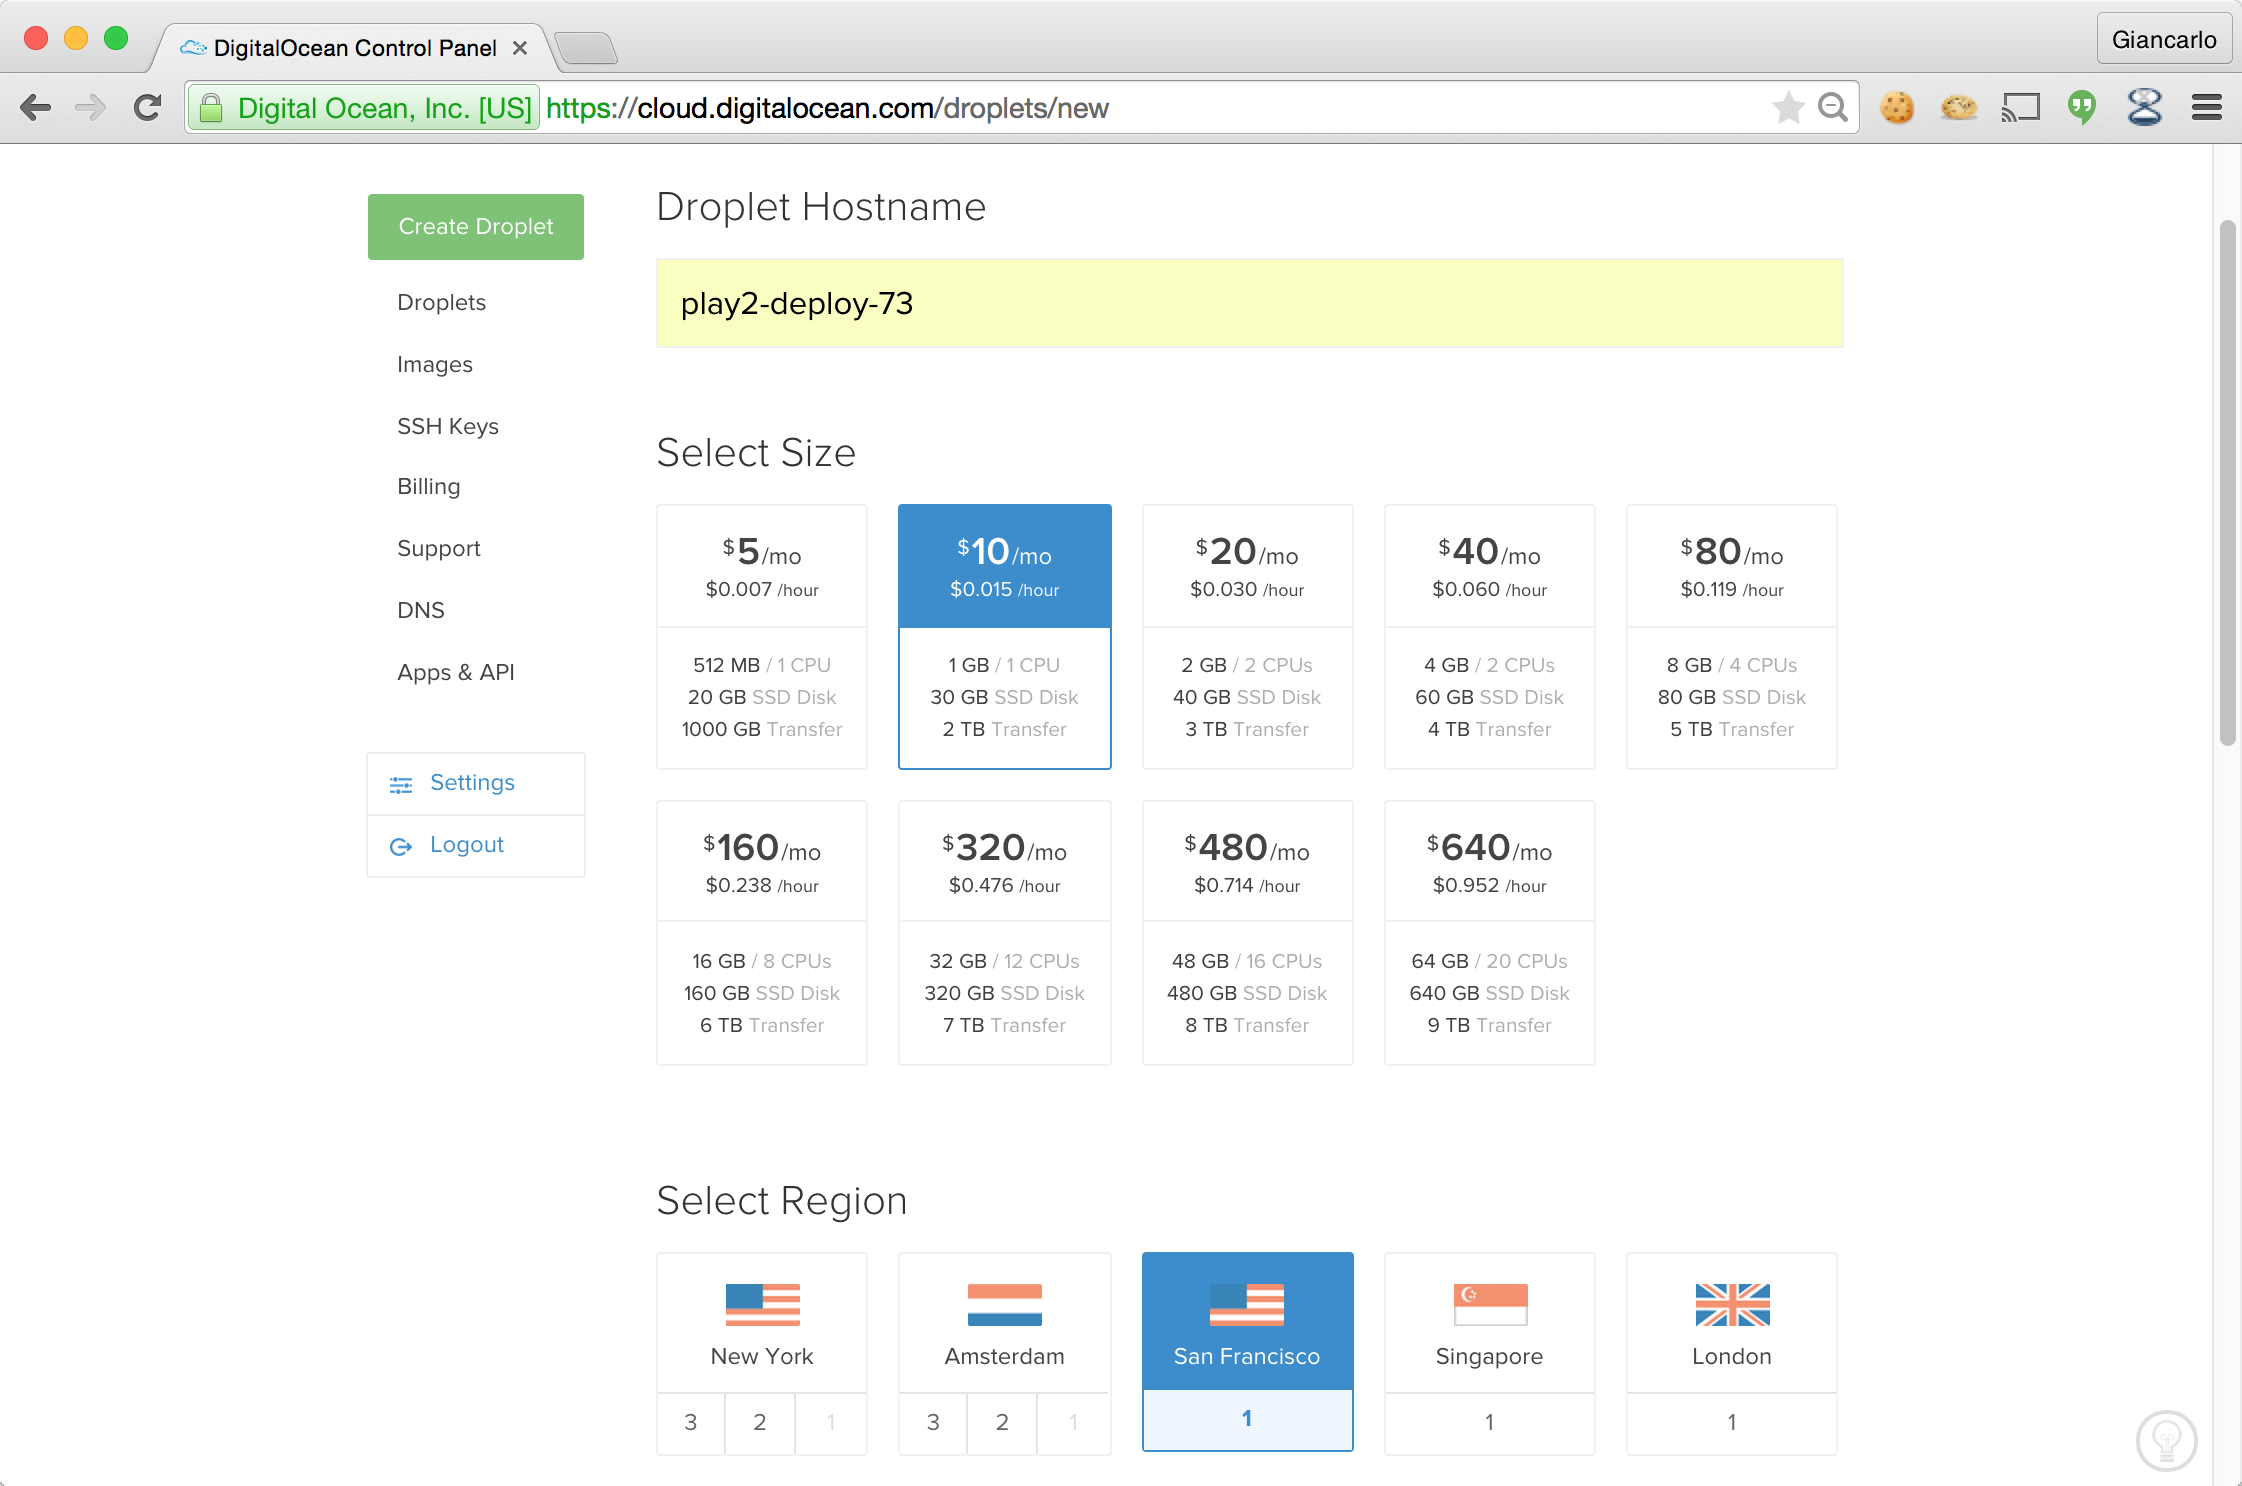Screen dimensions: 2242x1486
Task: Open the Support page
Action: pos(439,548)
